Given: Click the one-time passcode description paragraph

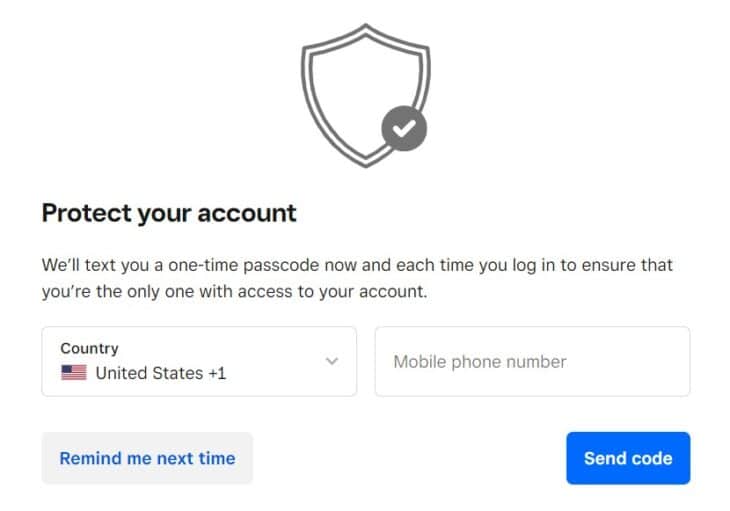Looking at the screenshot, I should [x=357, y=279].
